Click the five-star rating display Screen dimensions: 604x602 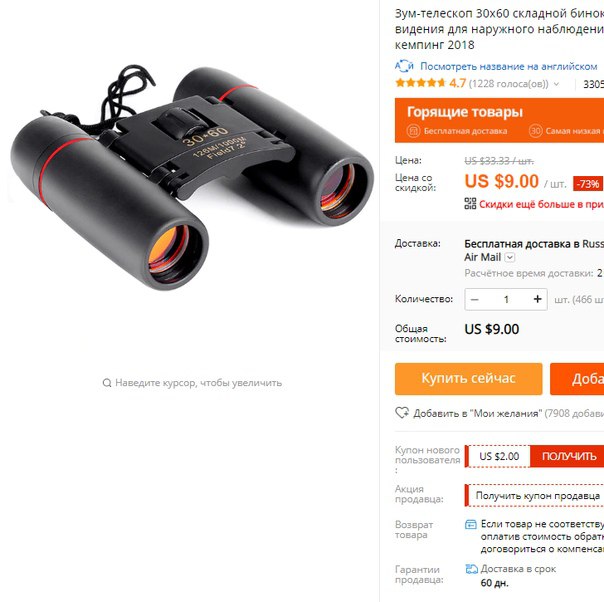[420, 83]
